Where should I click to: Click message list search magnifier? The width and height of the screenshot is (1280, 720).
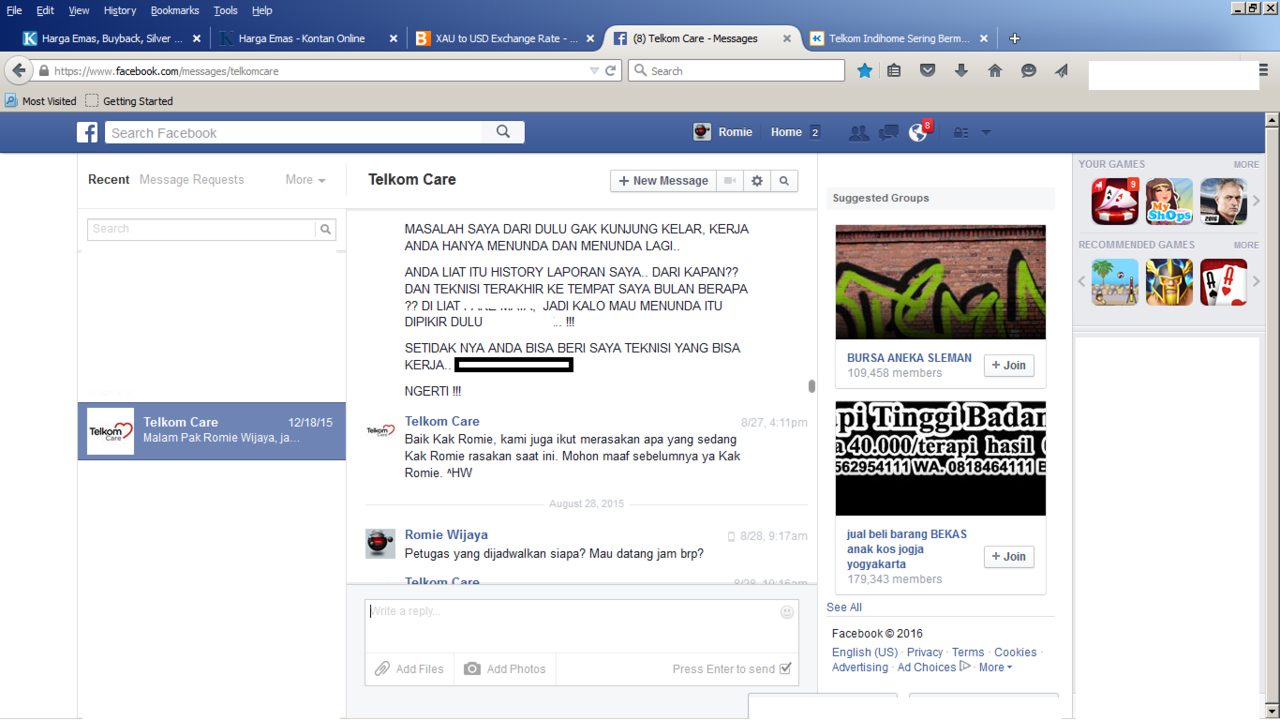click(x=325, y=229)
